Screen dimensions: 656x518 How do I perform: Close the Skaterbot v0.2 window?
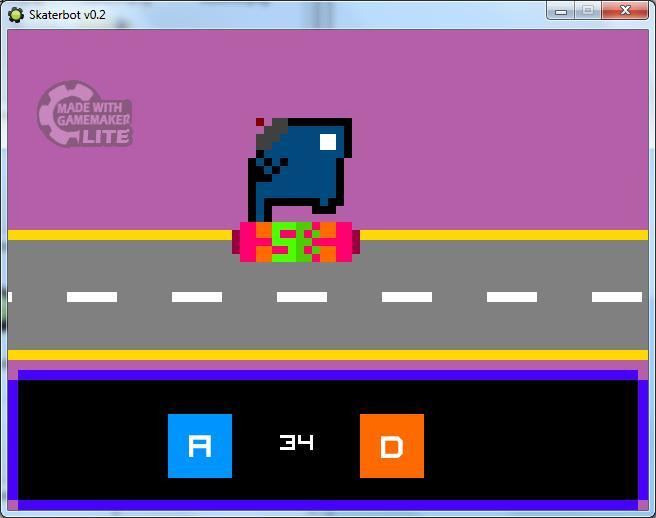coord(625,10)
